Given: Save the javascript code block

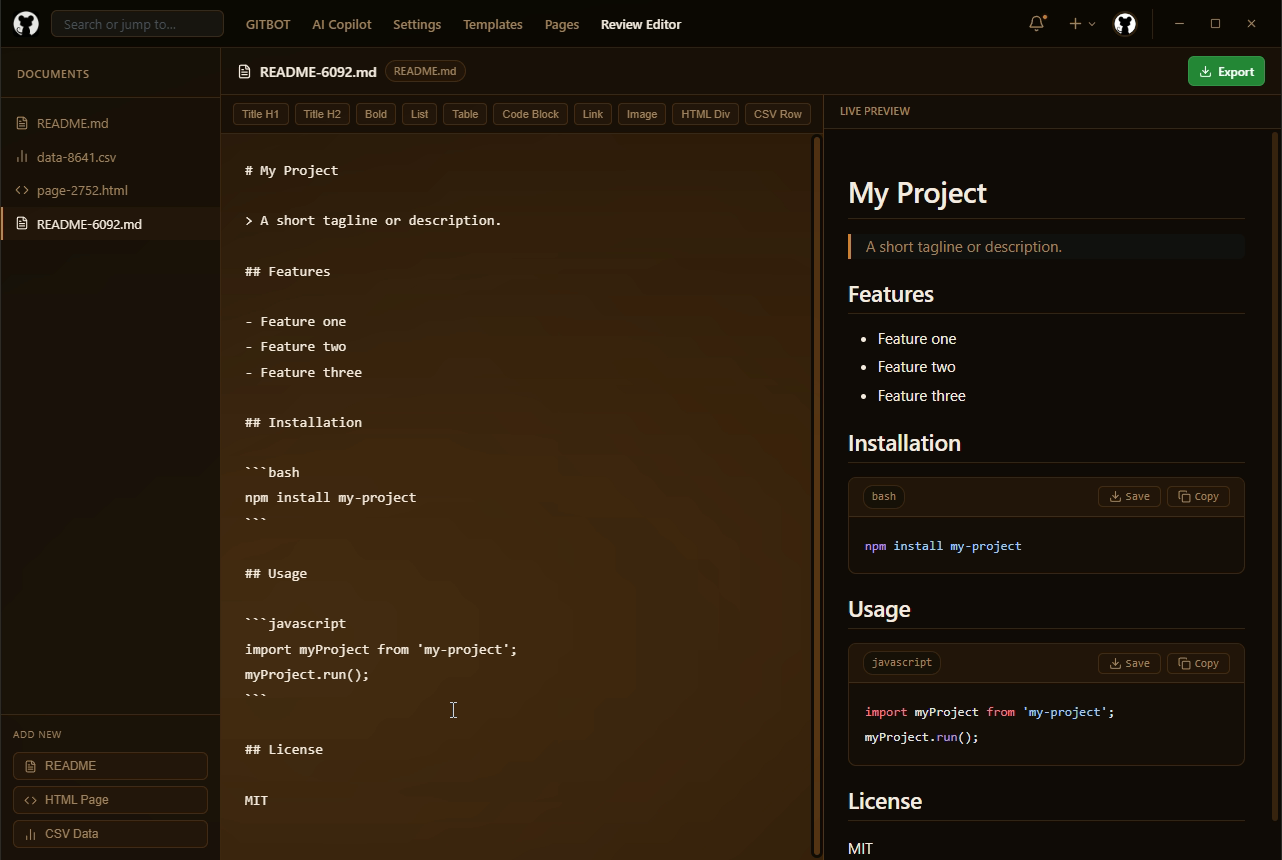Looking at the screenshot, I should pos(1129,663).
